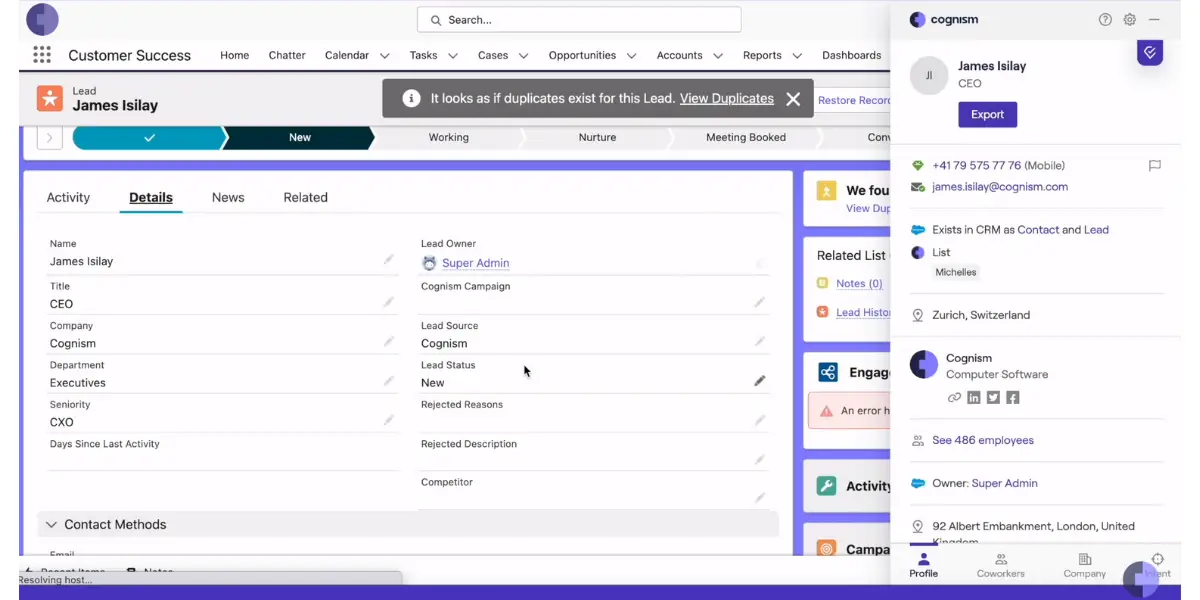Click the Salesforce search box
The height and width of the screenshot is (600, 1200).
579,20
